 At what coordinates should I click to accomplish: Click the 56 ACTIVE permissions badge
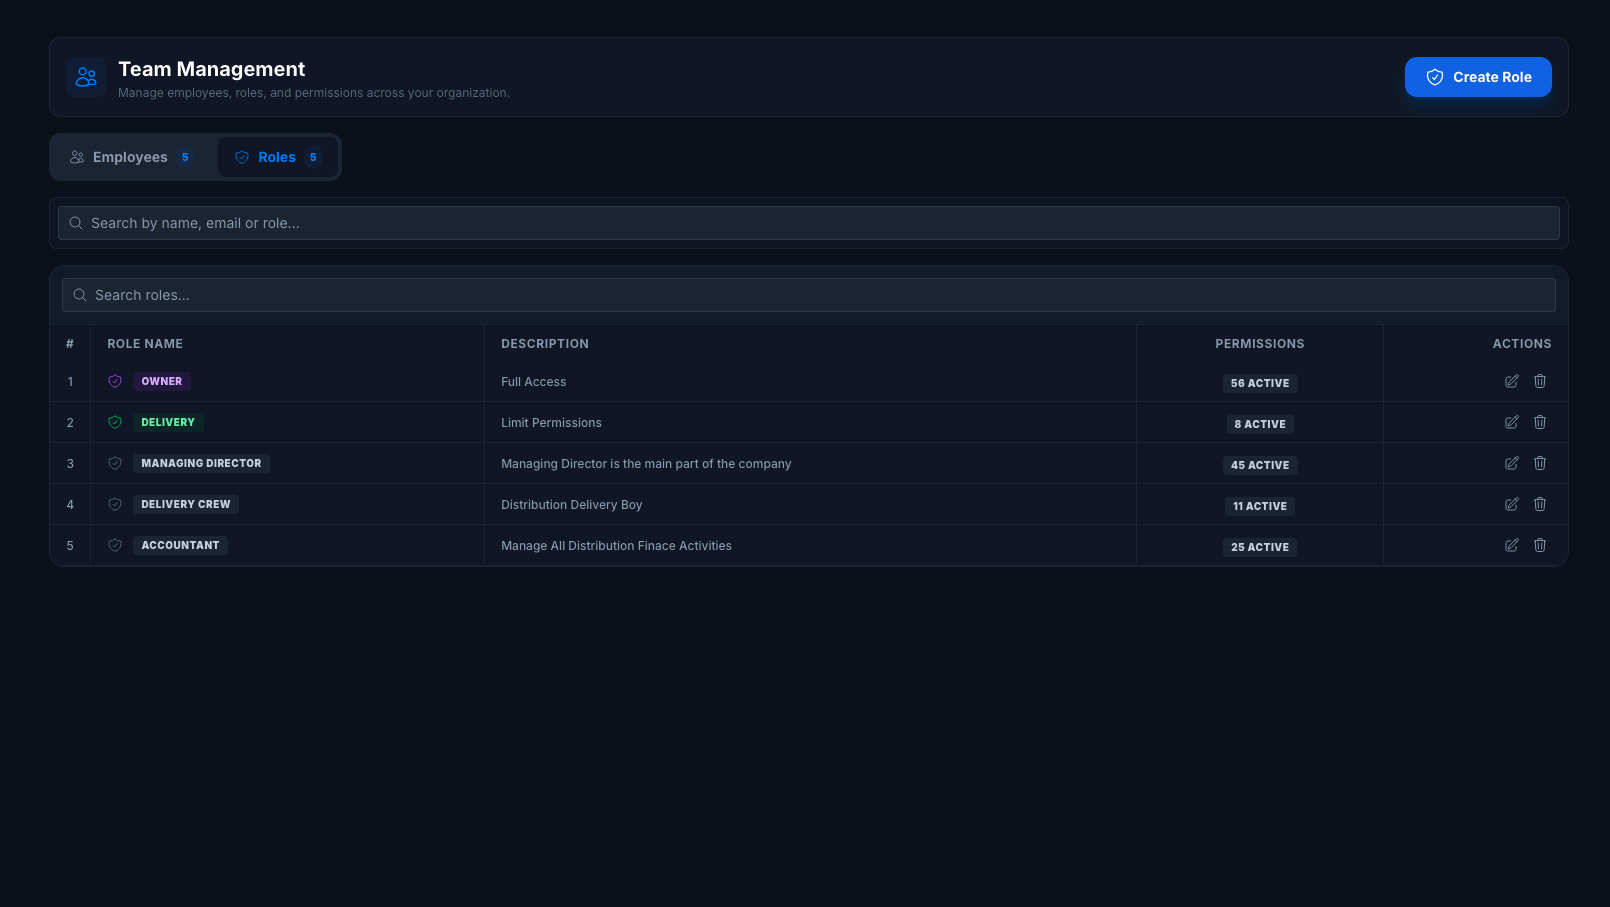click(x=1260, y=383)
